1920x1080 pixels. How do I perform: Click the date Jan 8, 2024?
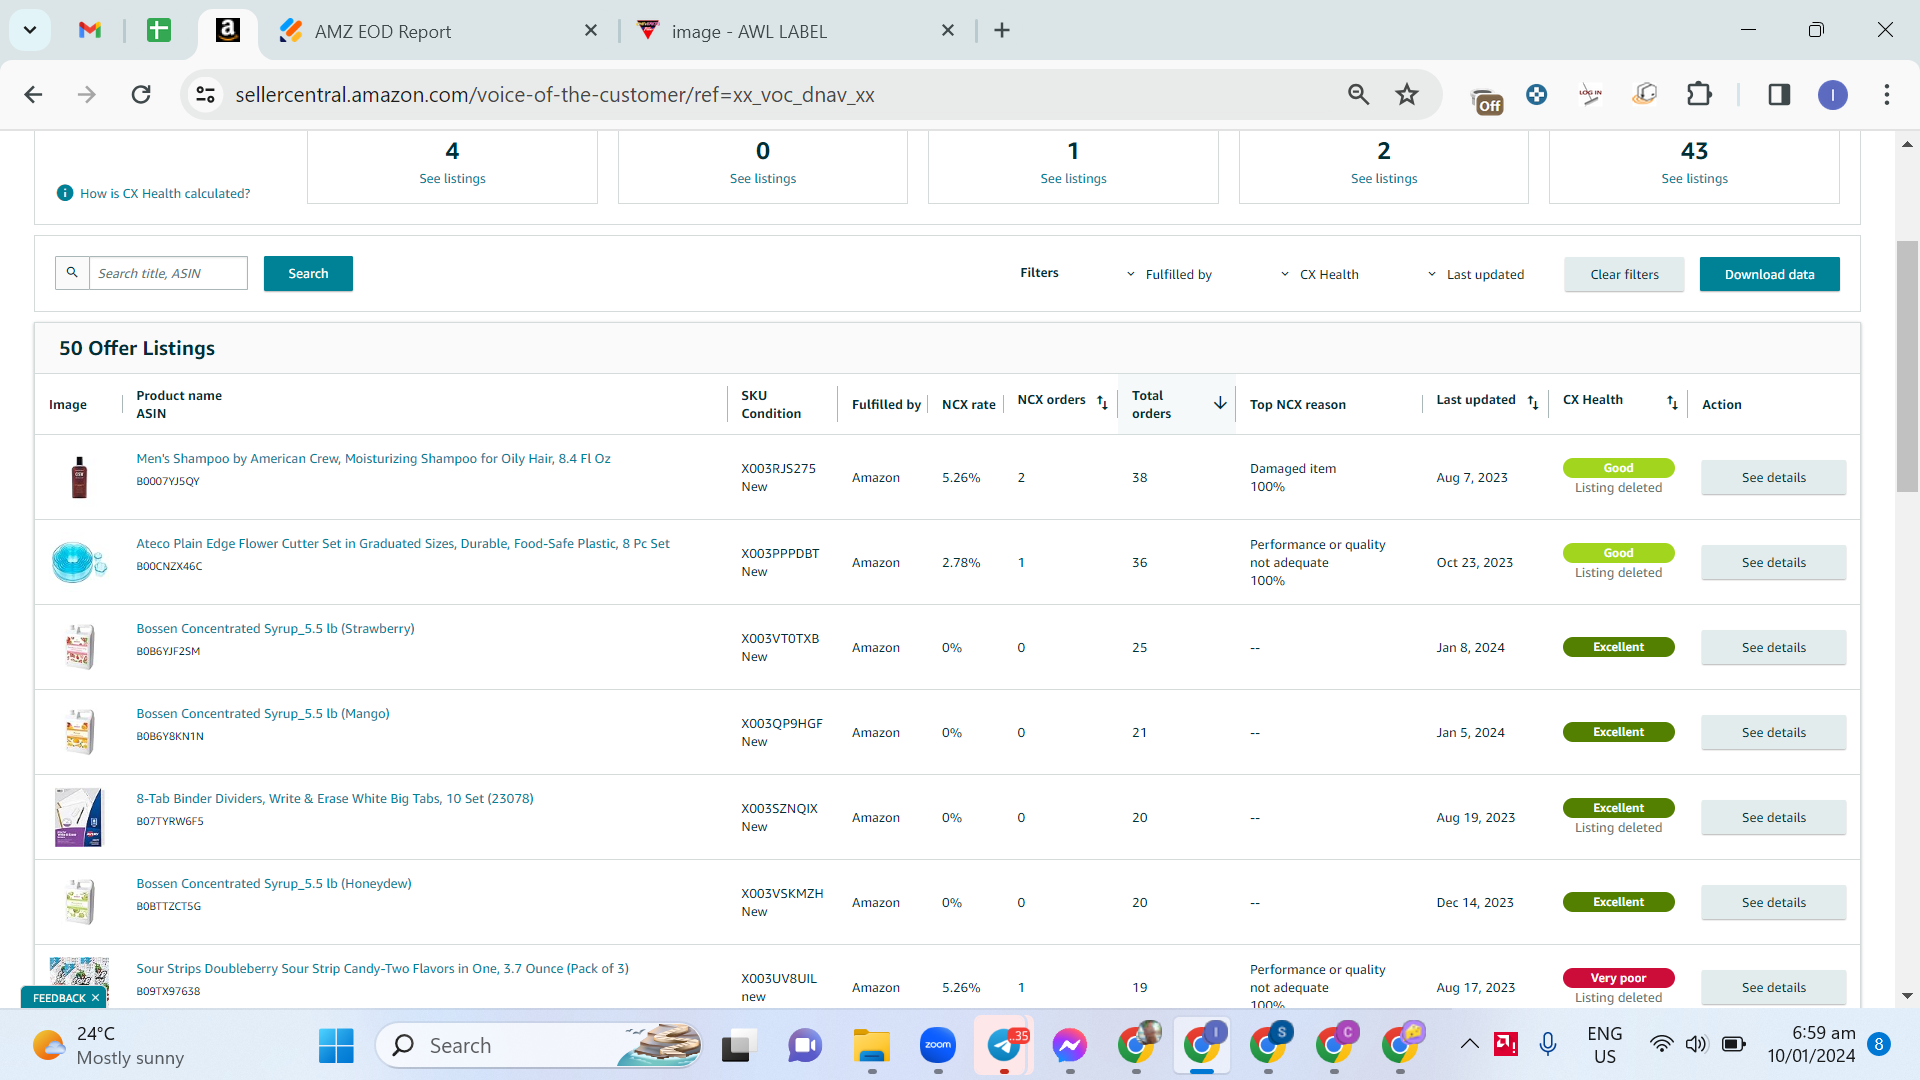(x=1470, y=647)
